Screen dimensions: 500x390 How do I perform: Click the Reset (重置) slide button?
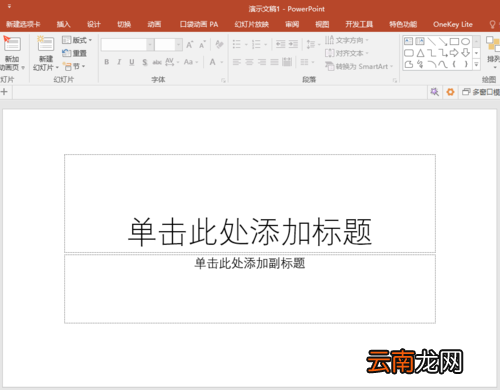(x=75, y=53)
